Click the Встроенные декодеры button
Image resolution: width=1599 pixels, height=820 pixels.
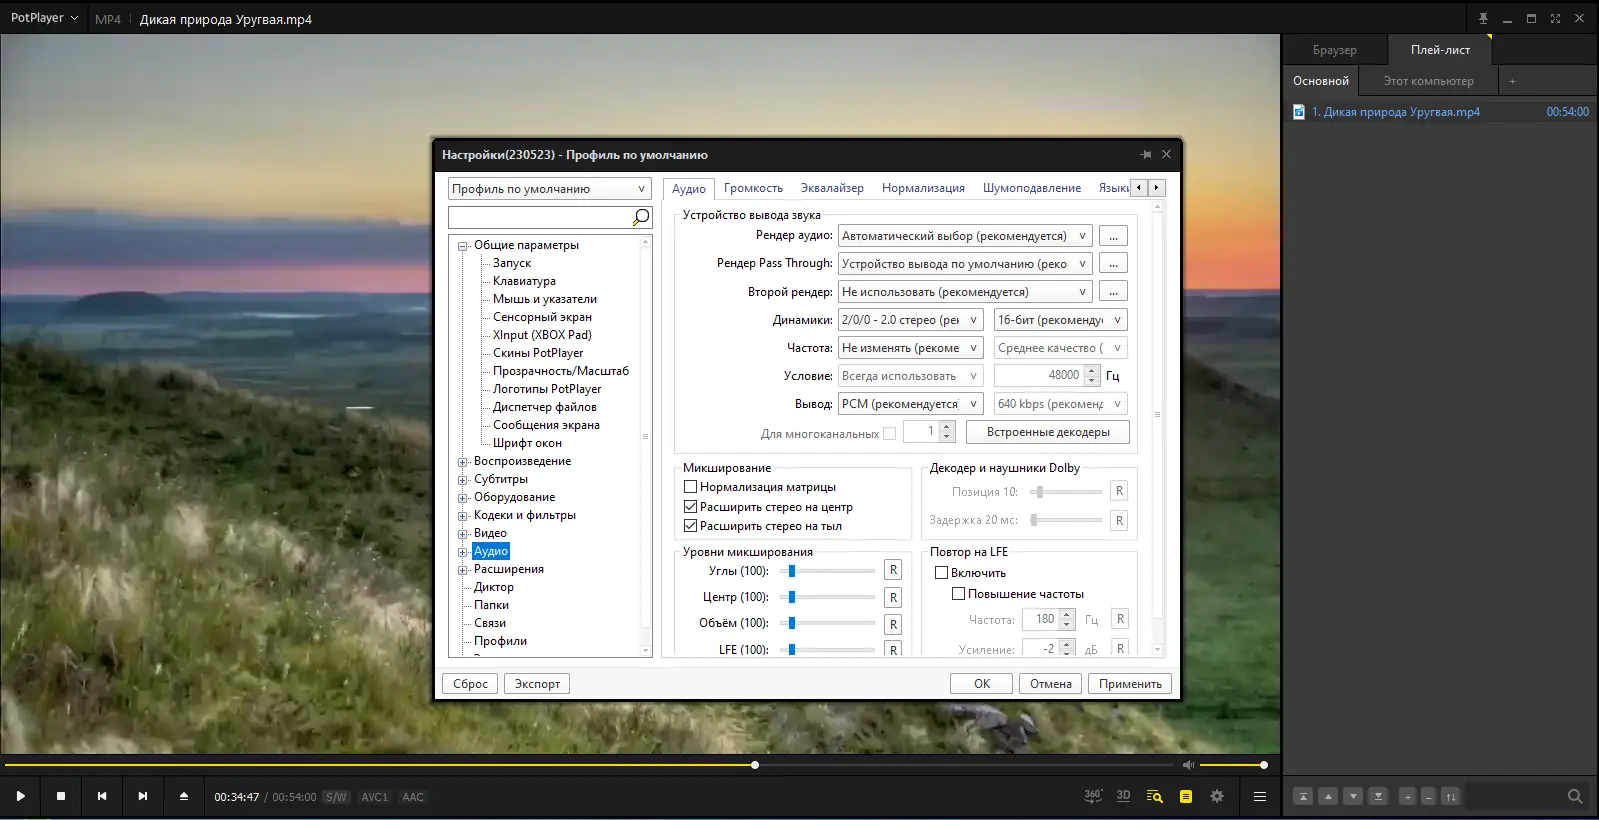(1047, 432)
